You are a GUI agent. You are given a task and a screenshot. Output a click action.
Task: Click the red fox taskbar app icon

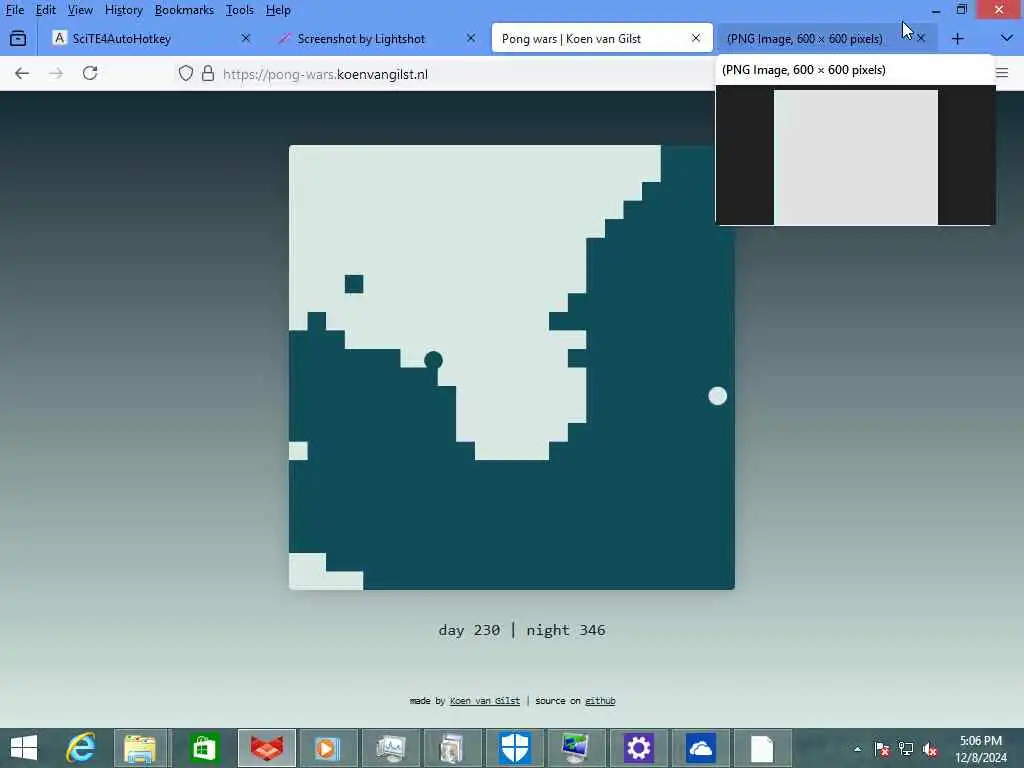[x=267, y=748]
